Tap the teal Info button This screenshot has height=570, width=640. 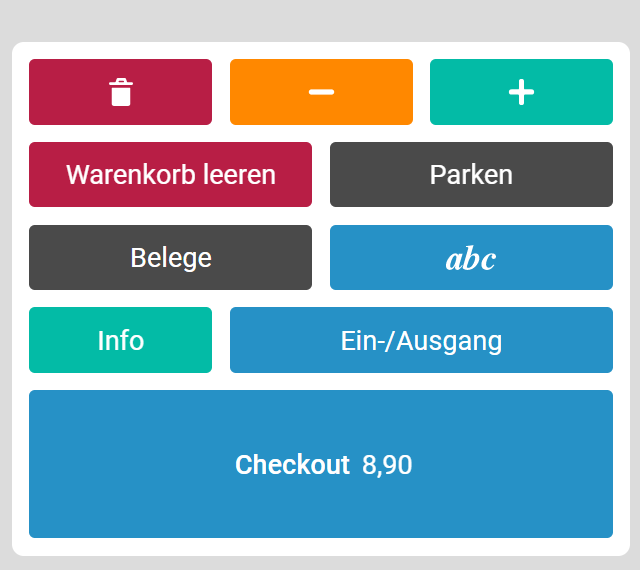(120, 340)
